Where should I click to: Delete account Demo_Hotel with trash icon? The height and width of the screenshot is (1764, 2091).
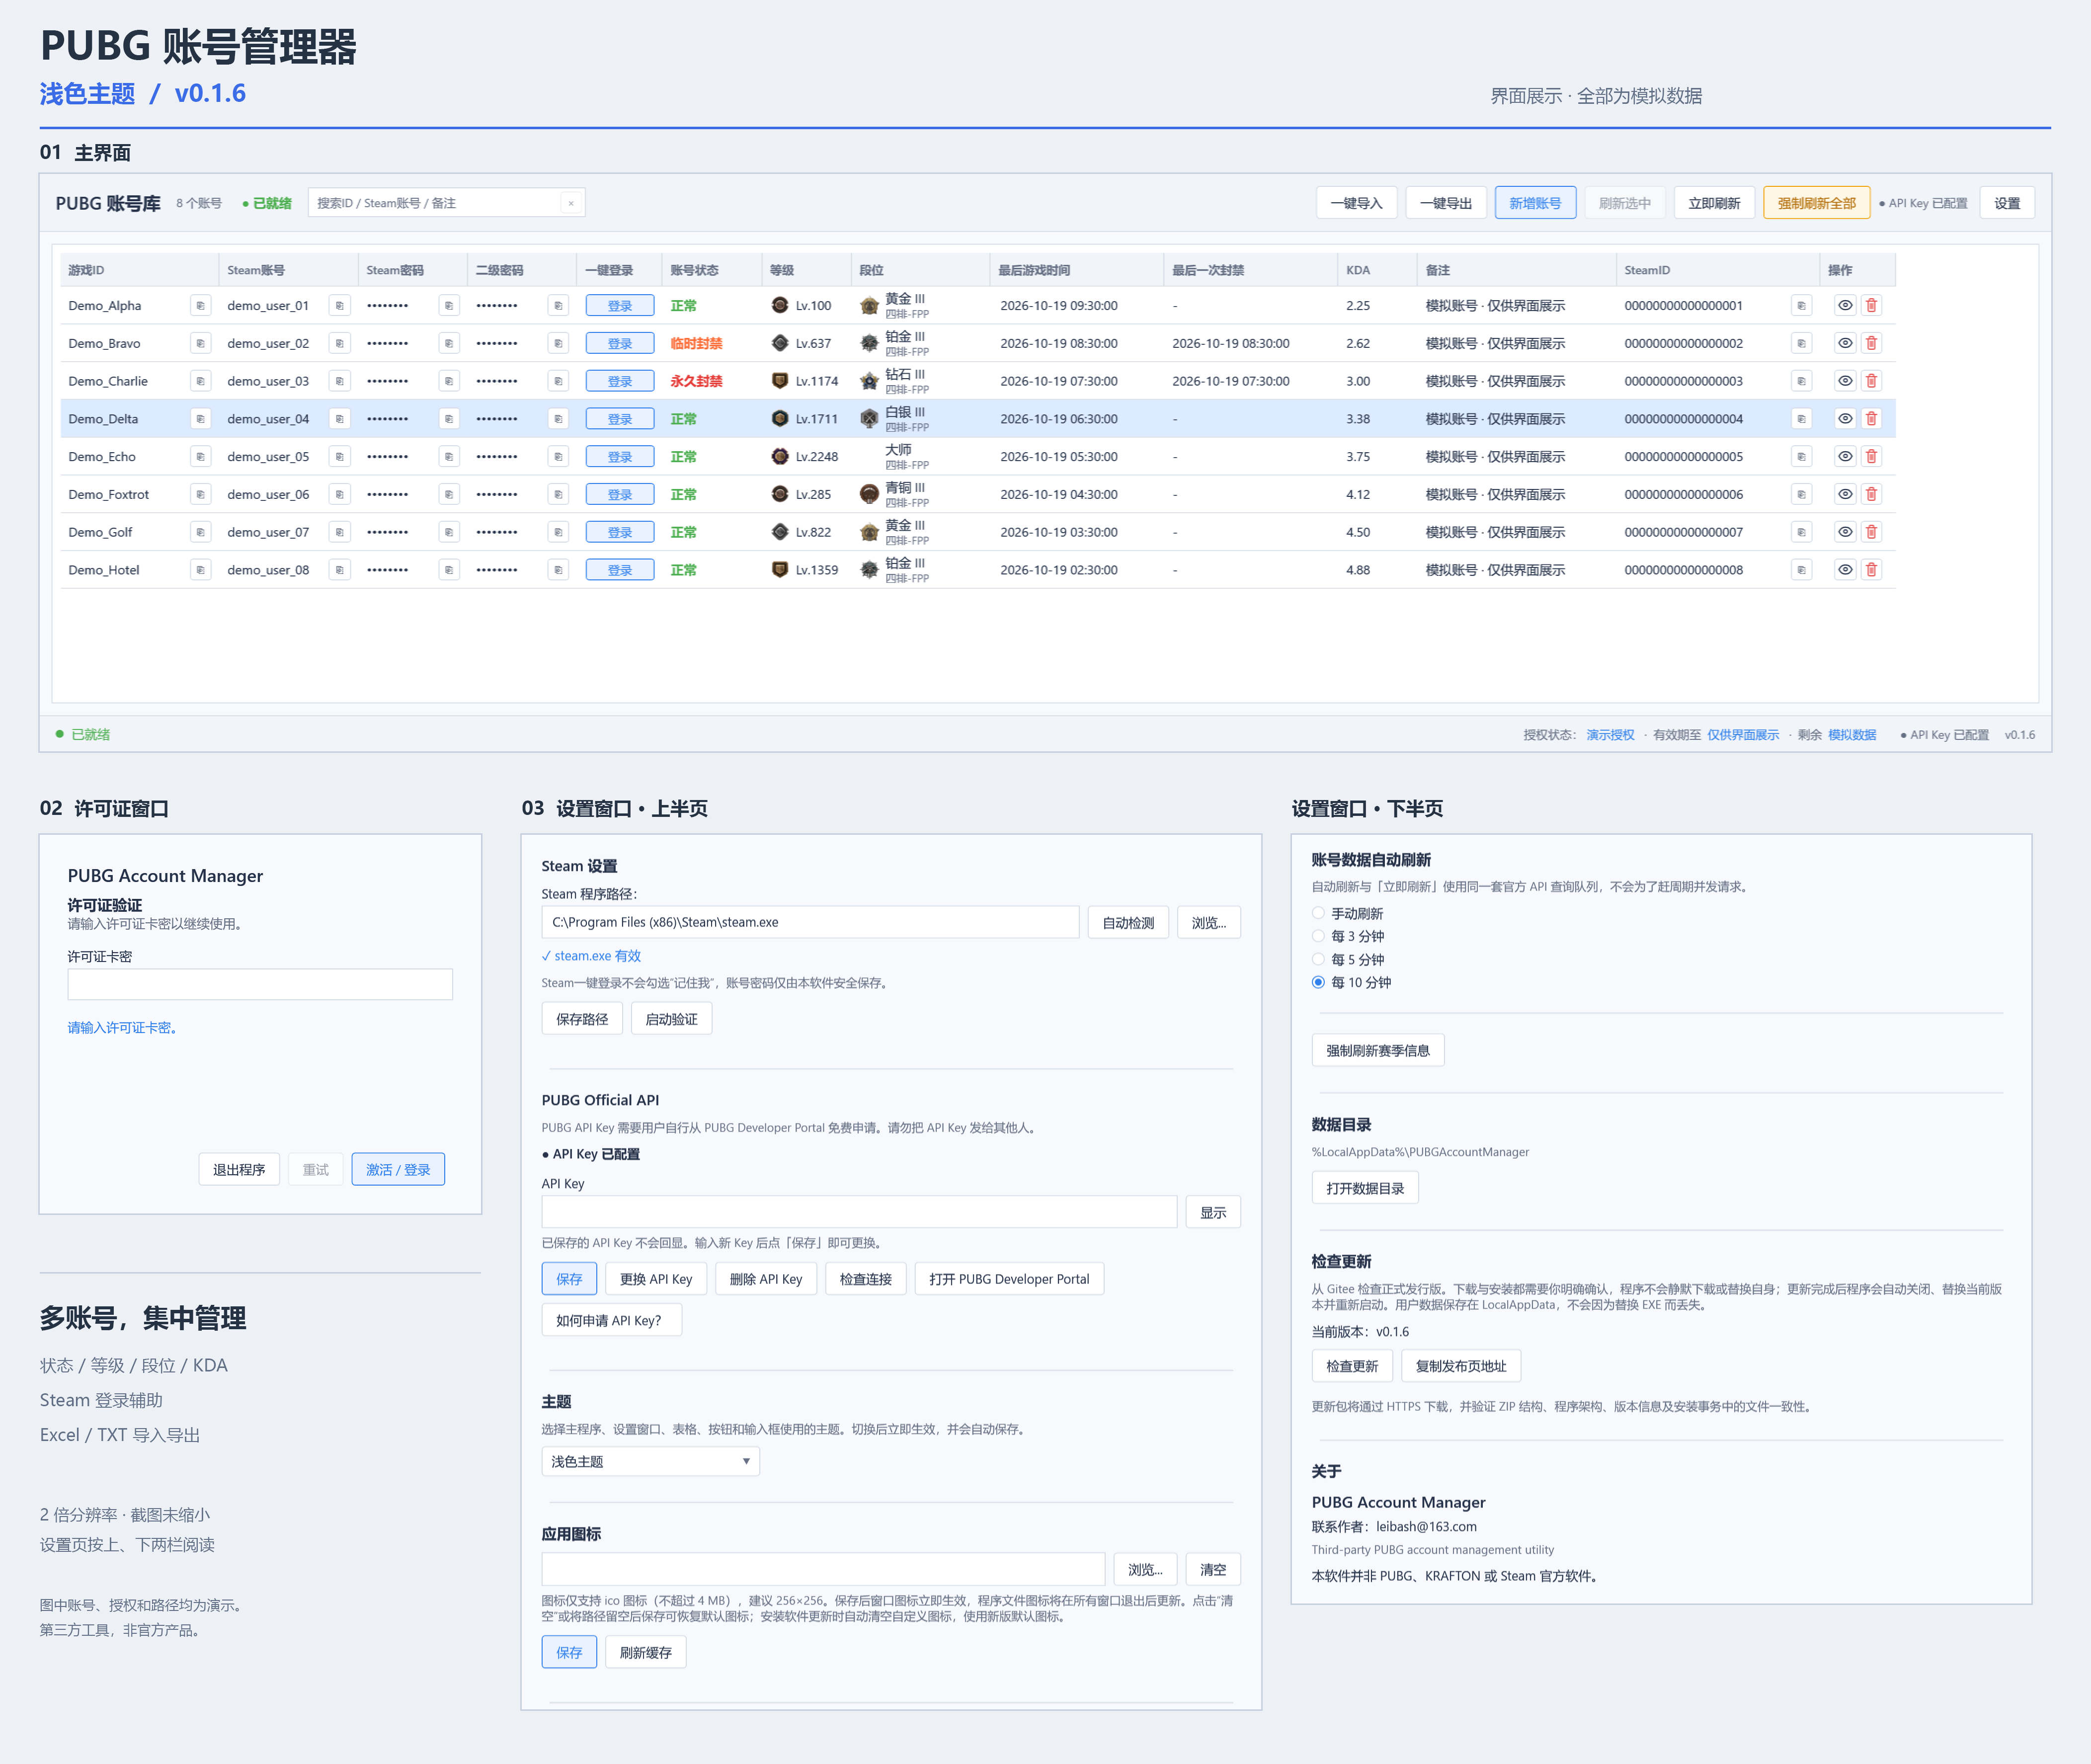[x=1871, y=570]
